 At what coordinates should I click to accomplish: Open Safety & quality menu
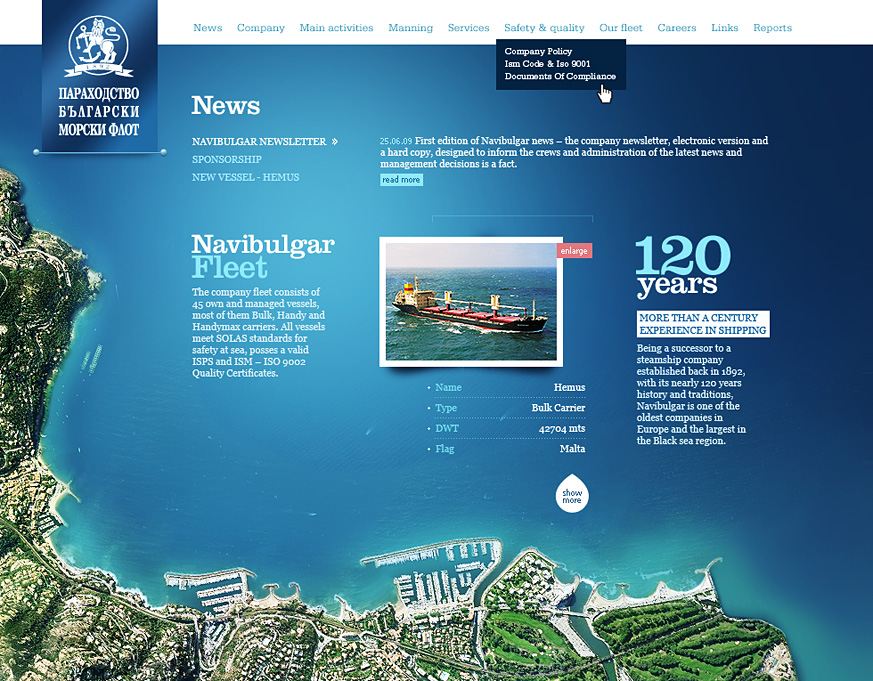(x=544, y=28)
